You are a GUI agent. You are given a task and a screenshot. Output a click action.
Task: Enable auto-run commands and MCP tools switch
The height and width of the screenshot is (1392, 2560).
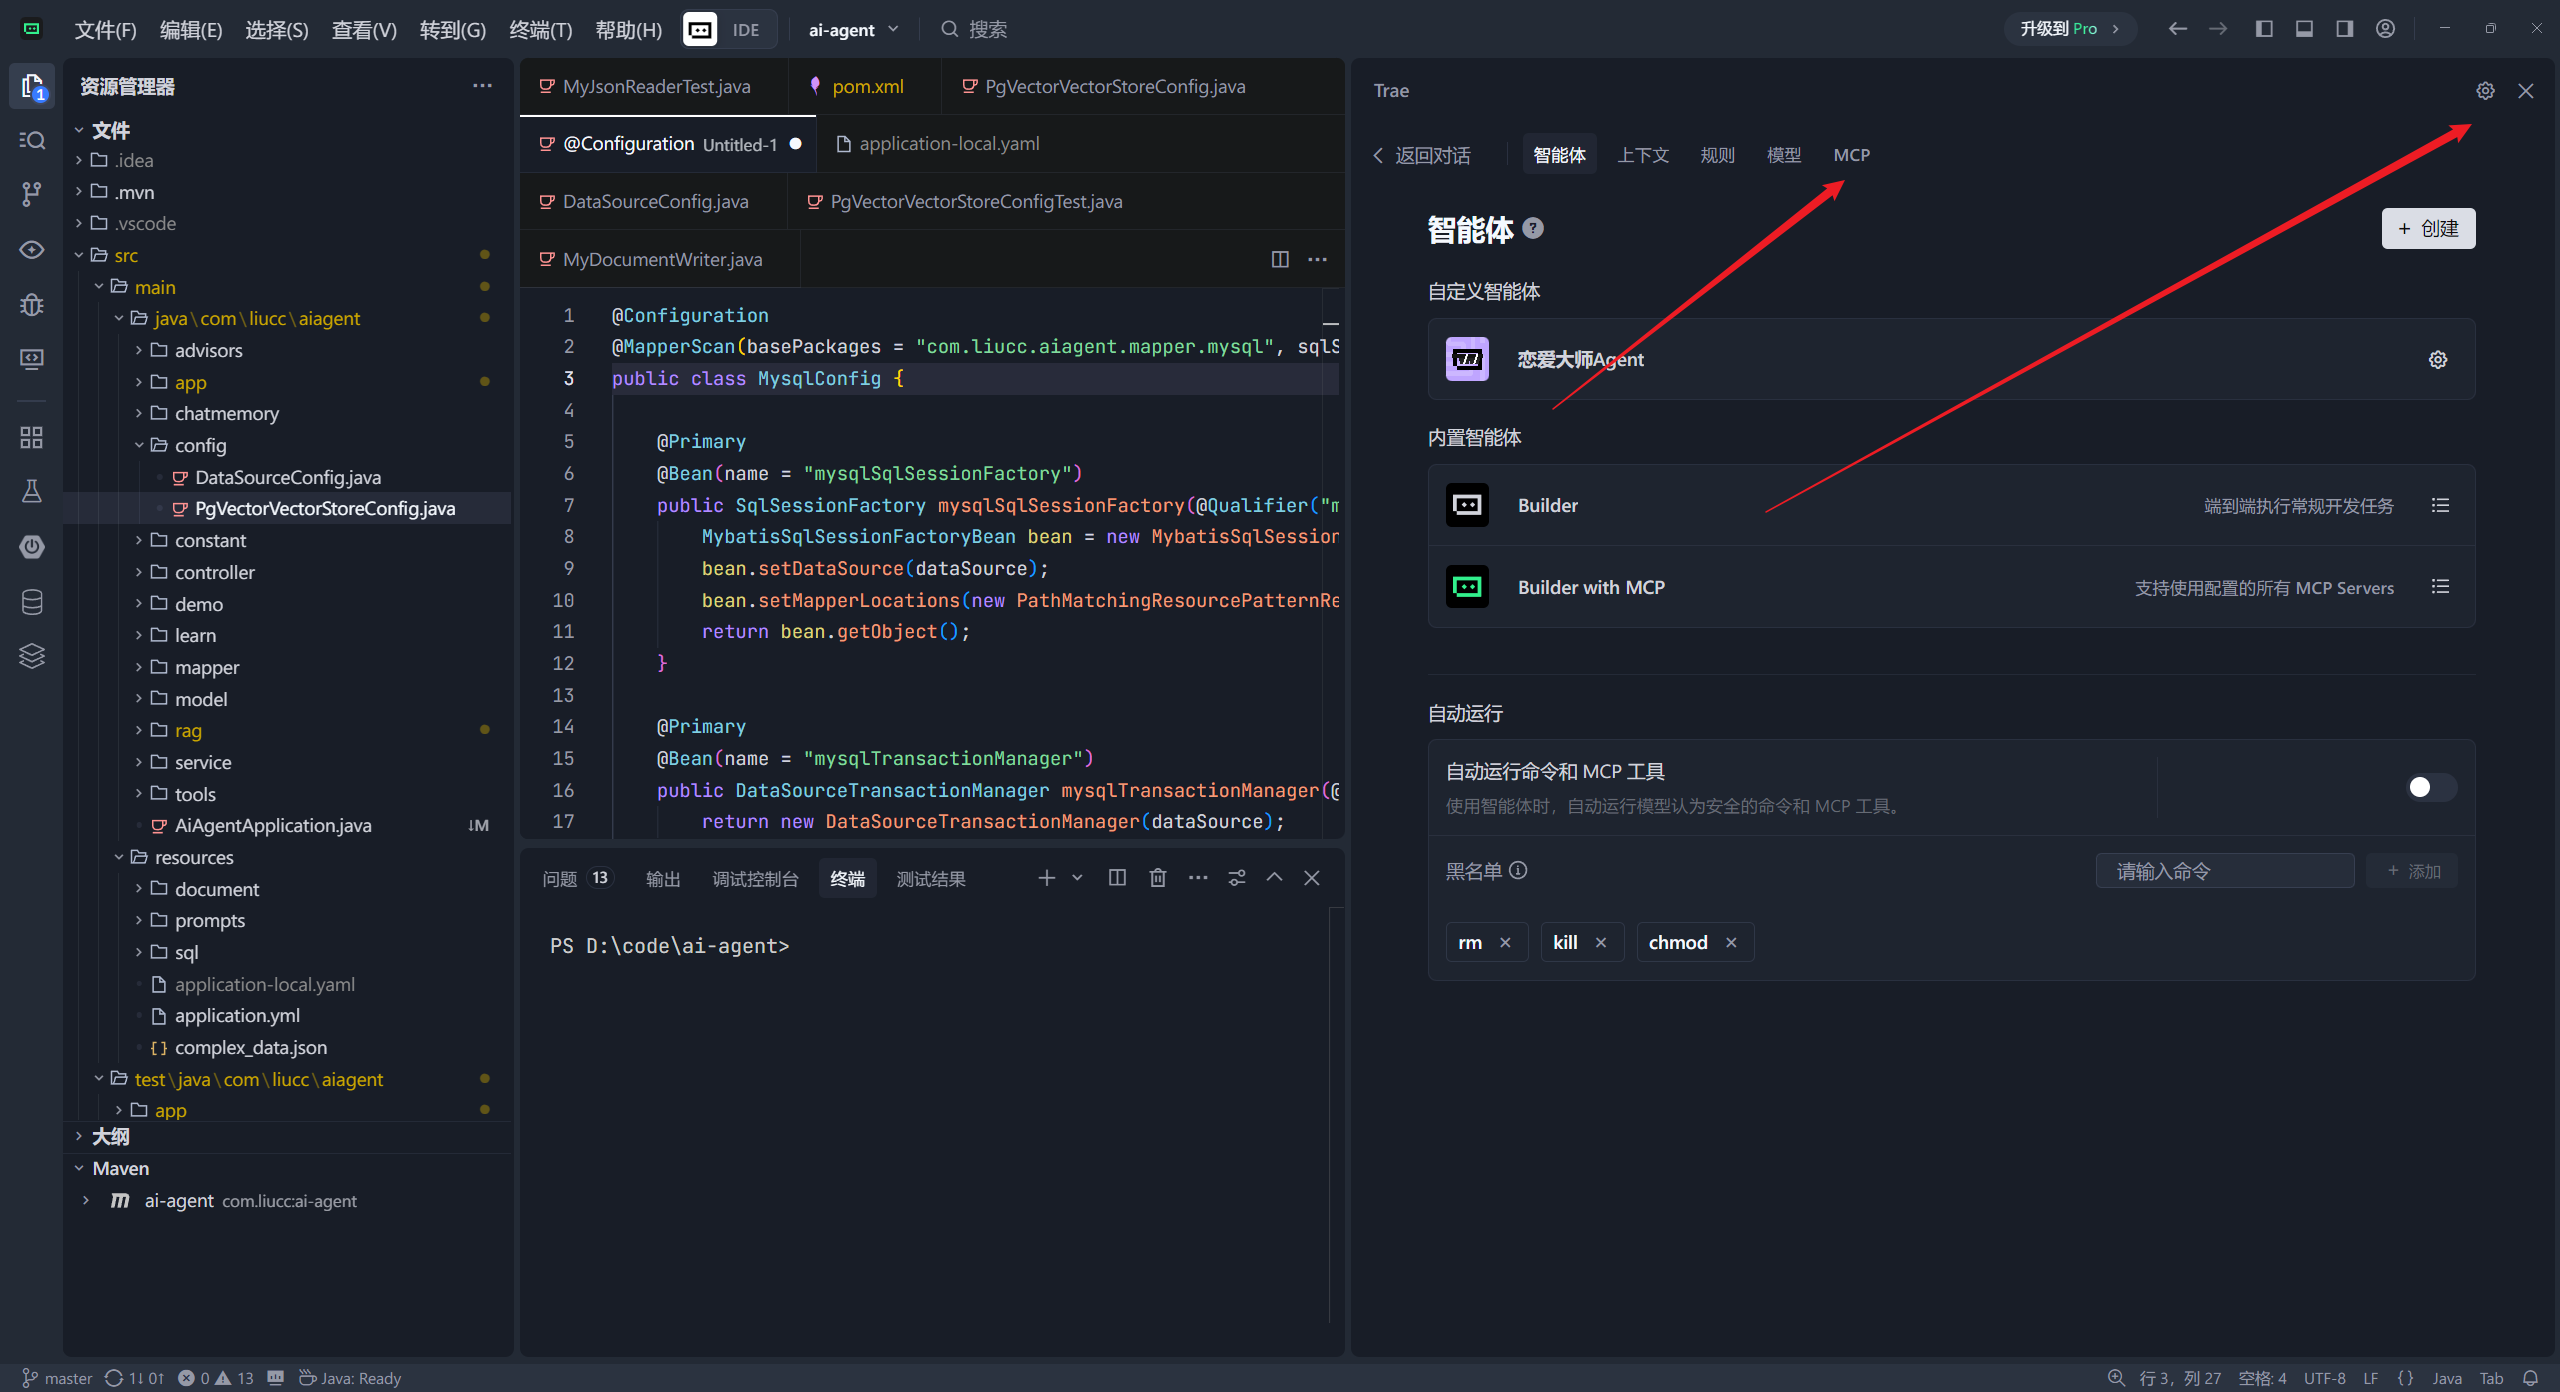2431,788
